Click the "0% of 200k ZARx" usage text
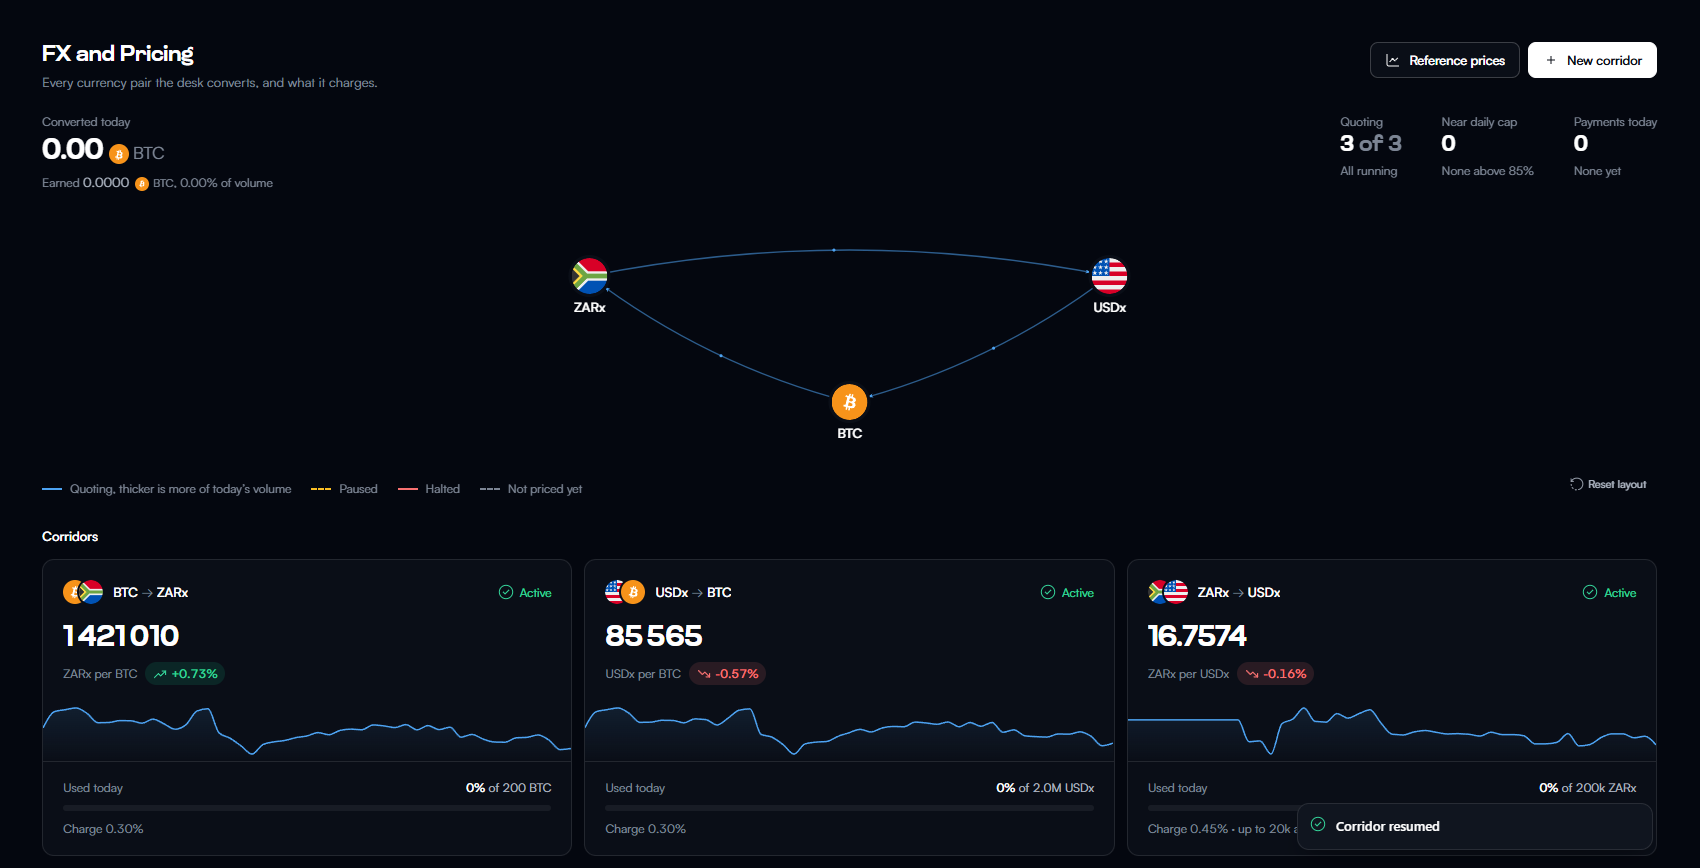This screenshot has width=1700, height=868. point(1588,788)
